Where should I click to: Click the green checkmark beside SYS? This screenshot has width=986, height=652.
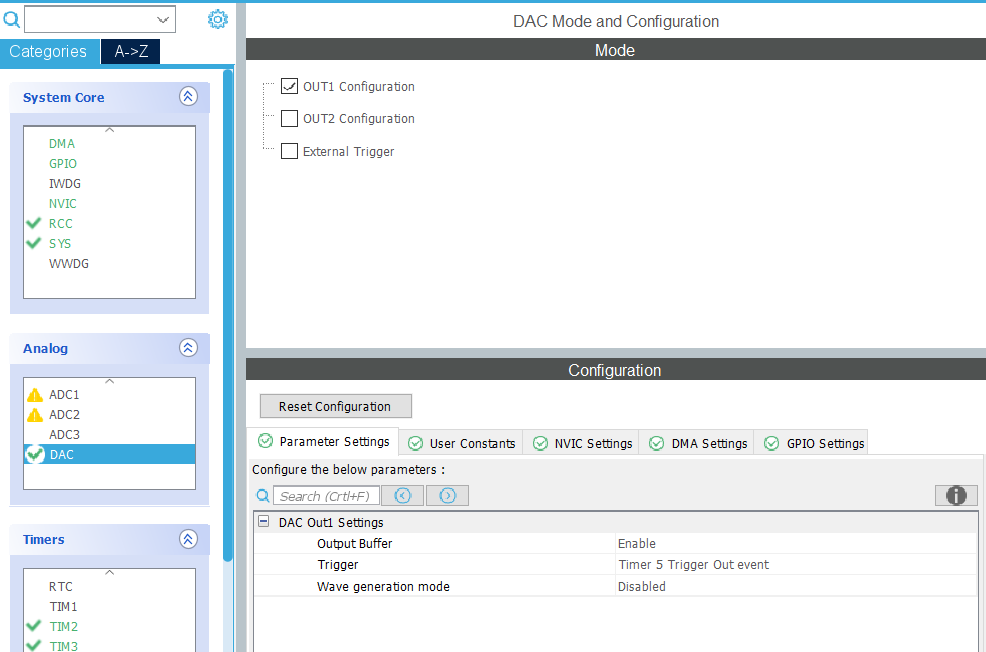pos(34,243)
